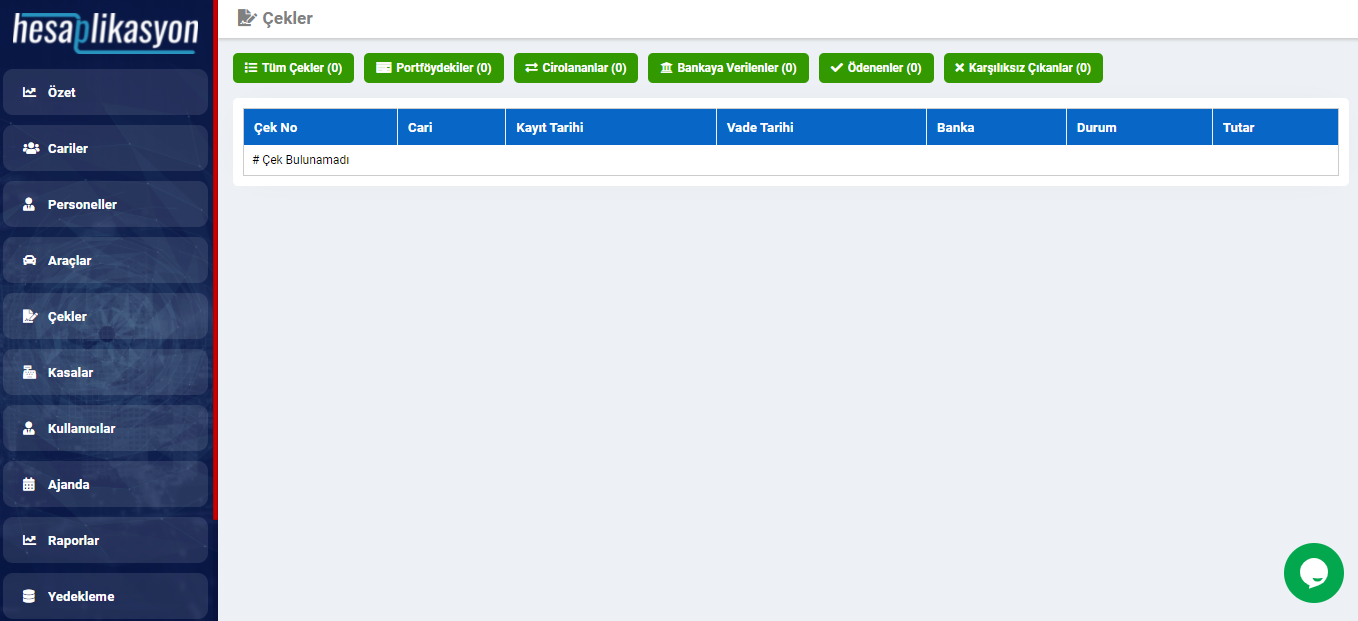Filter Bankaya Verilenler (0)
This screenshot has width=1358, height=621.
pos(728,68)
